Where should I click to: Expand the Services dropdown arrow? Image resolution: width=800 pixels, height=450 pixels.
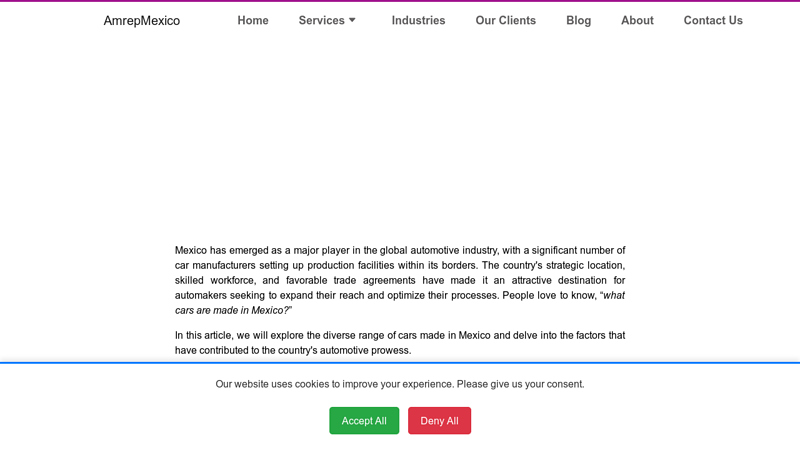pos(352,20)
